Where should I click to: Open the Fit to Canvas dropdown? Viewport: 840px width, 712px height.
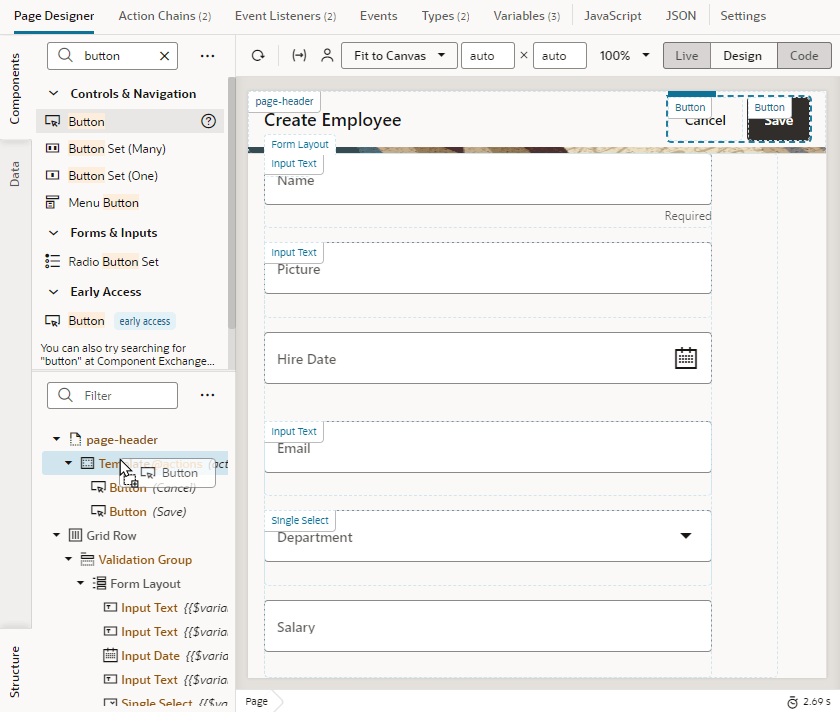point(398,55)
